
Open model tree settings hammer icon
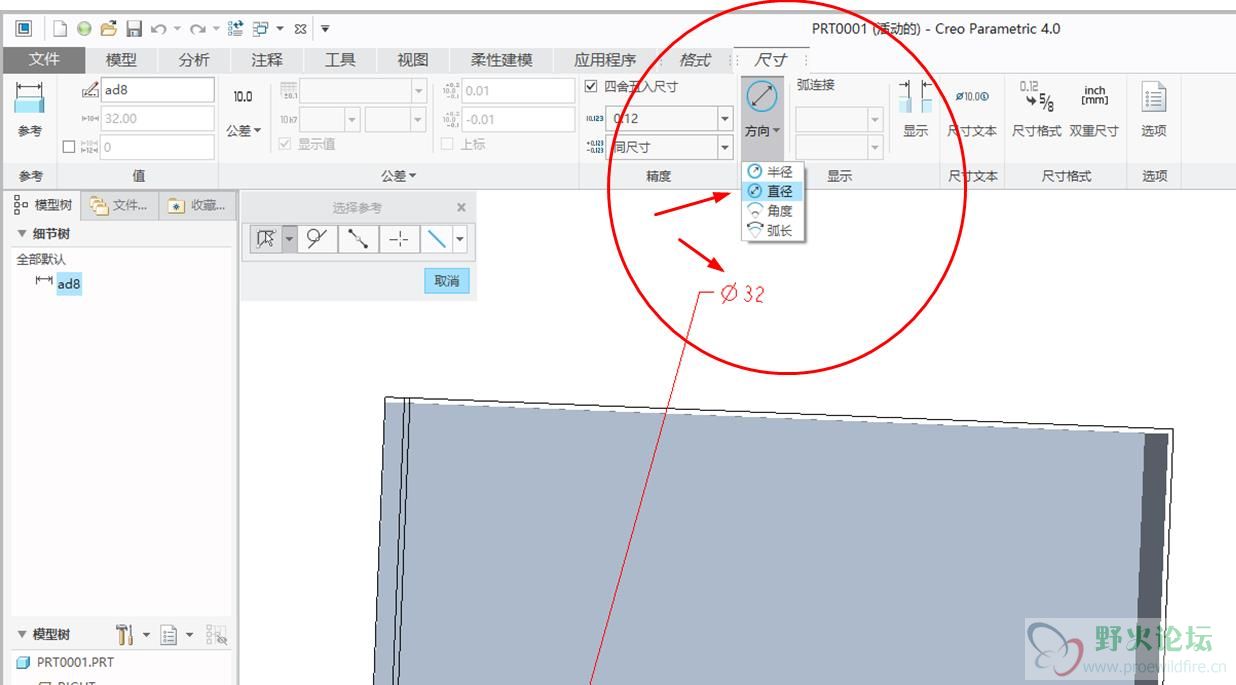point(125,634)
